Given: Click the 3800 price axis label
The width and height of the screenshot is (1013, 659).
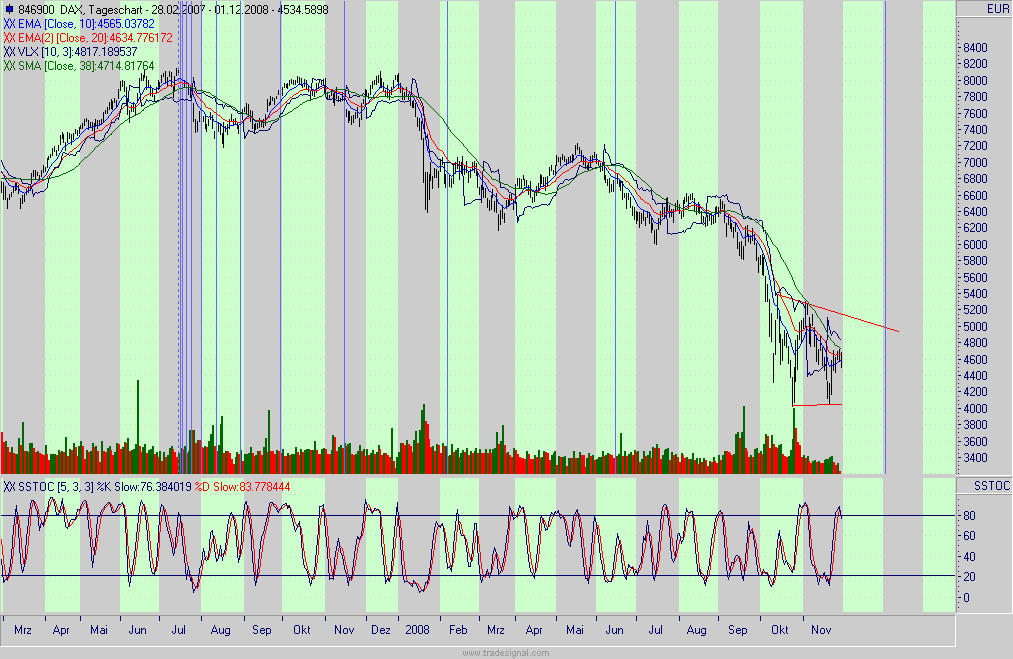Looking at the screenshot, I should 975,425.
